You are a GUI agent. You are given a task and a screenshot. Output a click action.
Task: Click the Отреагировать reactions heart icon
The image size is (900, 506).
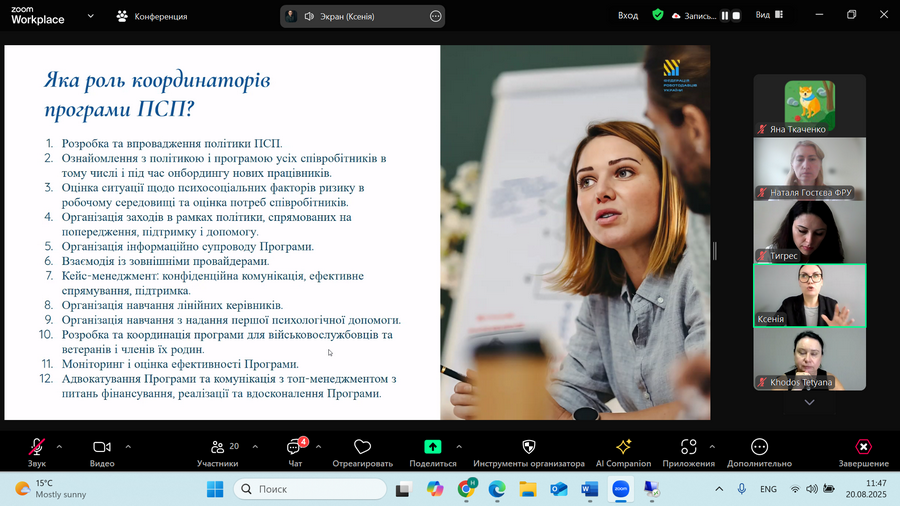(x=362, y=448)
